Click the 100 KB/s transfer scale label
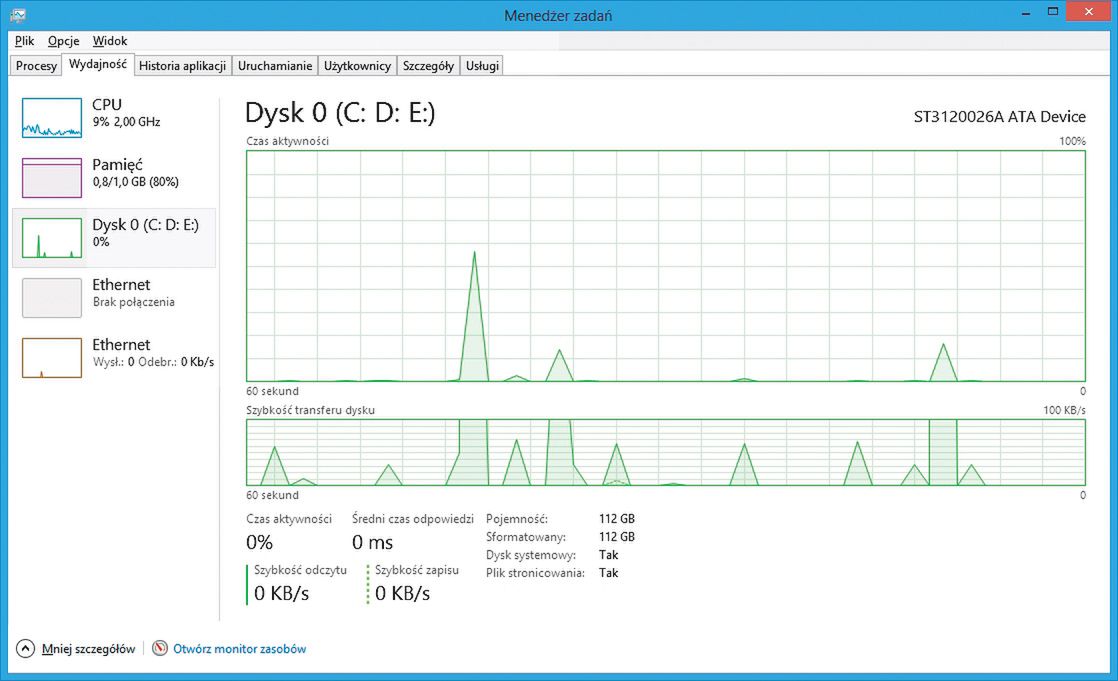 tap(1065, 410)
